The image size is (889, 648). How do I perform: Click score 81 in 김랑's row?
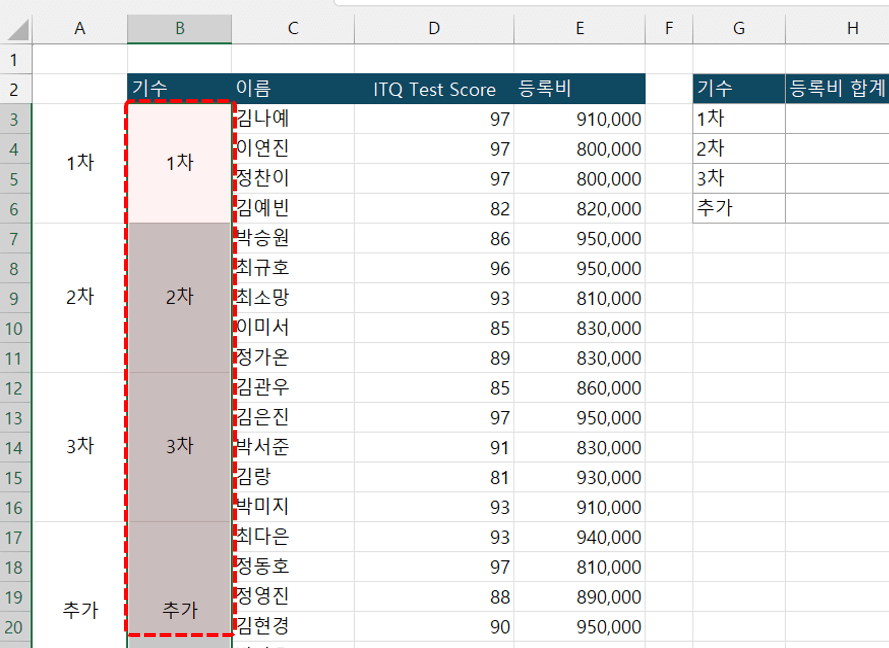tap(434, 477)
